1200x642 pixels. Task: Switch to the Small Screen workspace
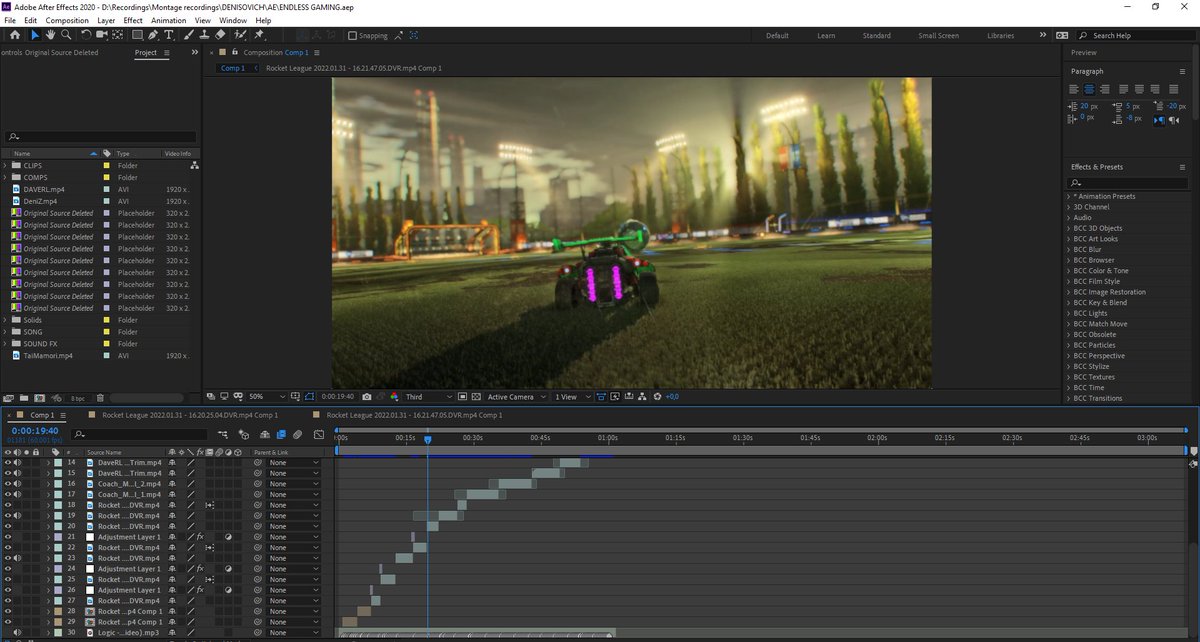tap(938, 36)
